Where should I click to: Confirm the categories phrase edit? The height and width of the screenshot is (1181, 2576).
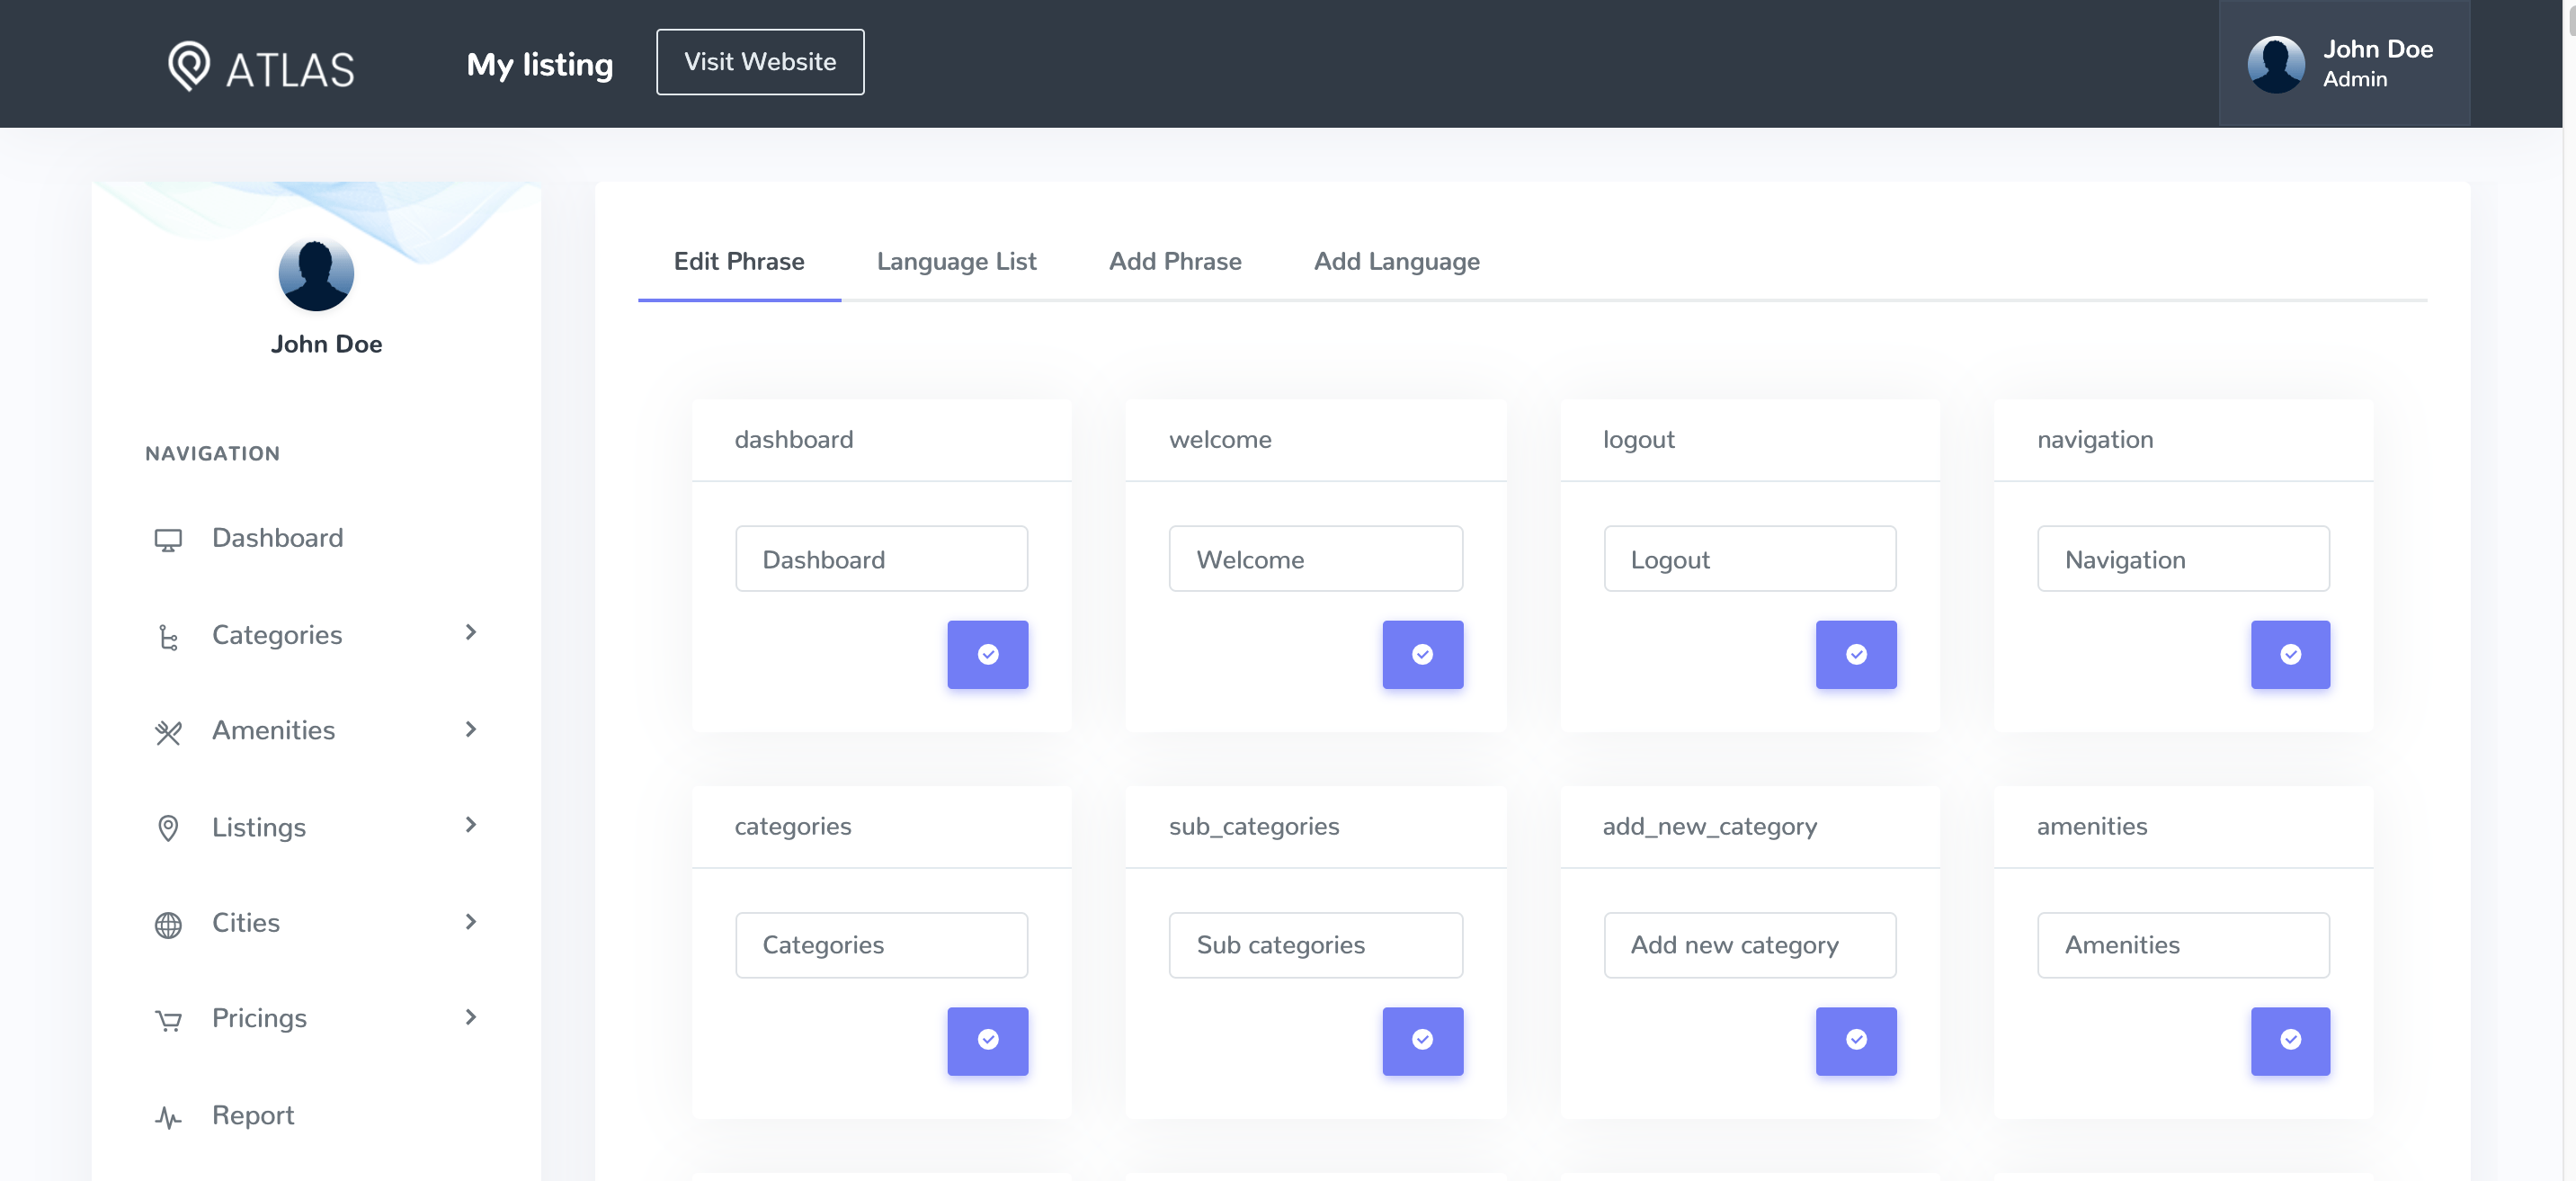coord(987,1040)
